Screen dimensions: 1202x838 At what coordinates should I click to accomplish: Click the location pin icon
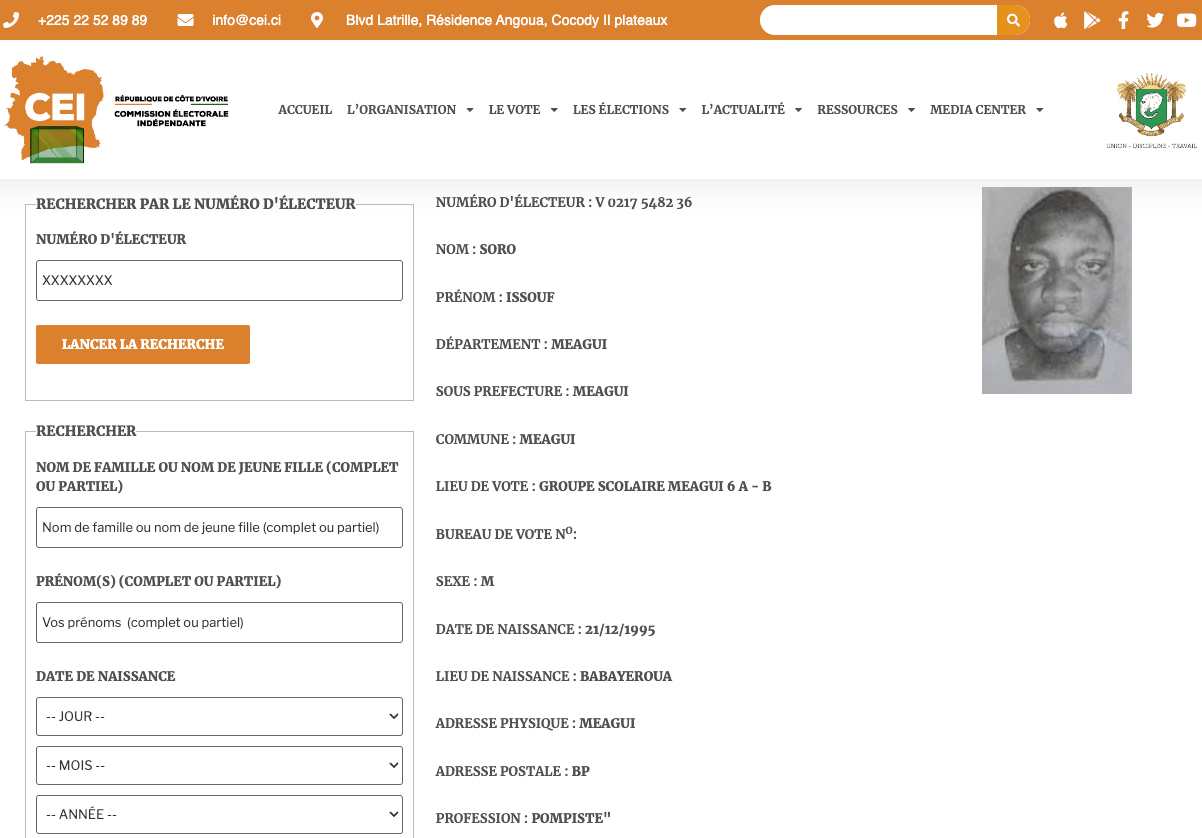[316, 19]
